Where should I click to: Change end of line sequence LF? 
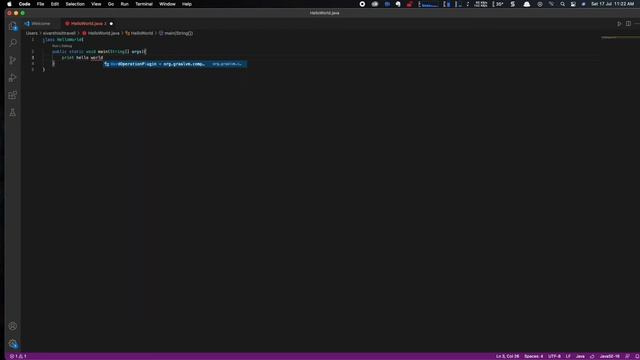click(x=568, y=356)
